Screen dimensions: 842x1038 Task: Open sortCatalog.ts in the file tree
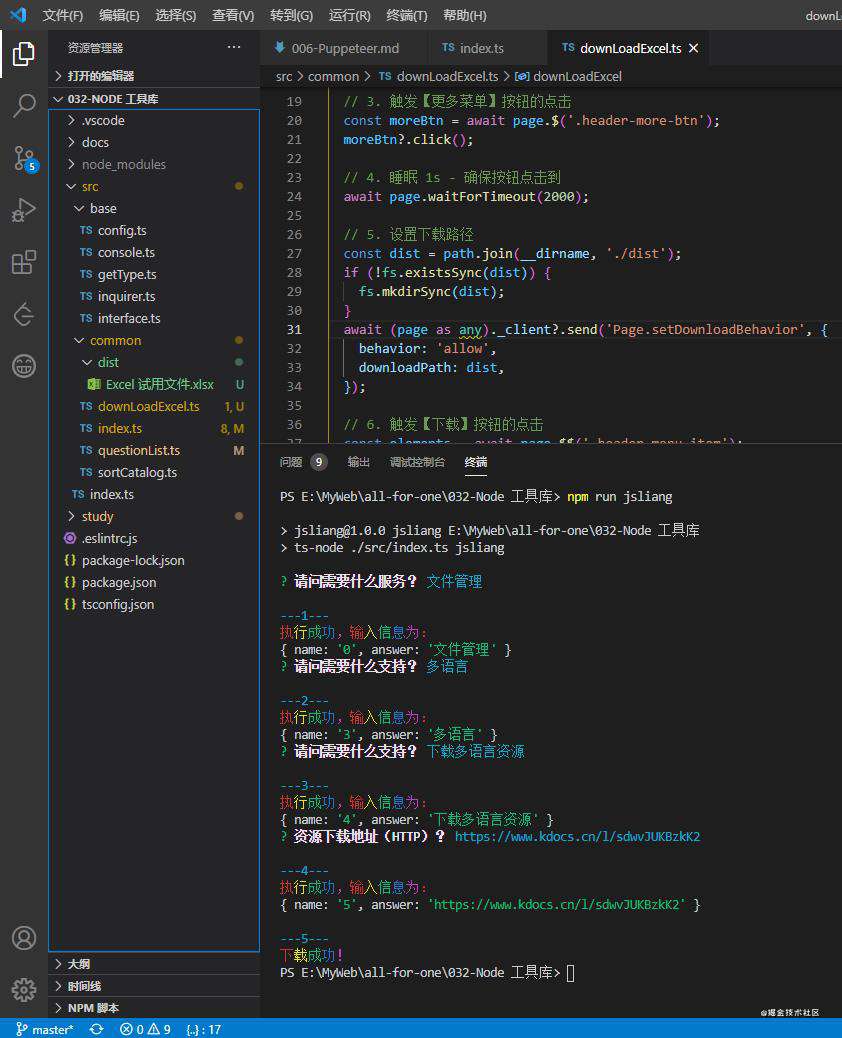pyautogui.click(x=154, y=472)
